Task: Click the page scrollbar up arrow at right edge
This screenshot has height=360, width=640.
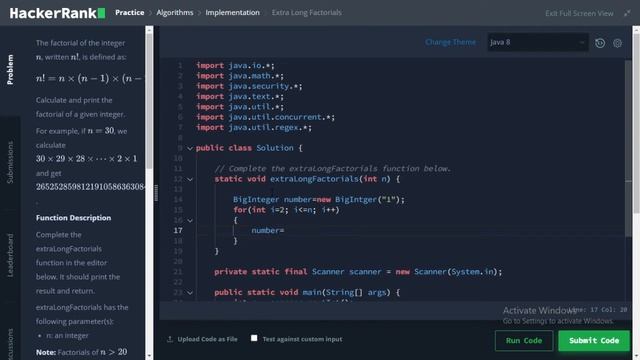Action: click(636, 30)
